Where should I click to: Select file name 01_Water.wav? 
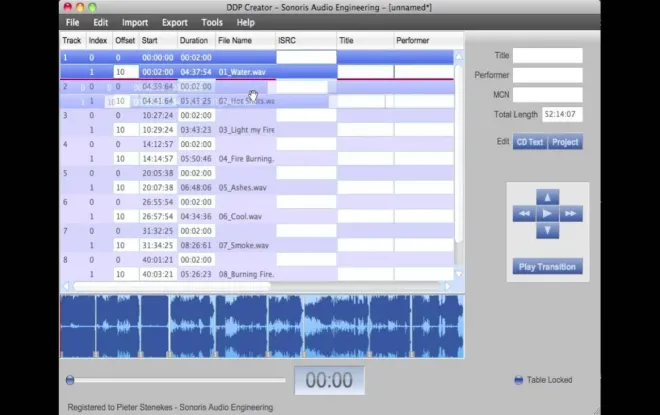[x=242, y=72]
